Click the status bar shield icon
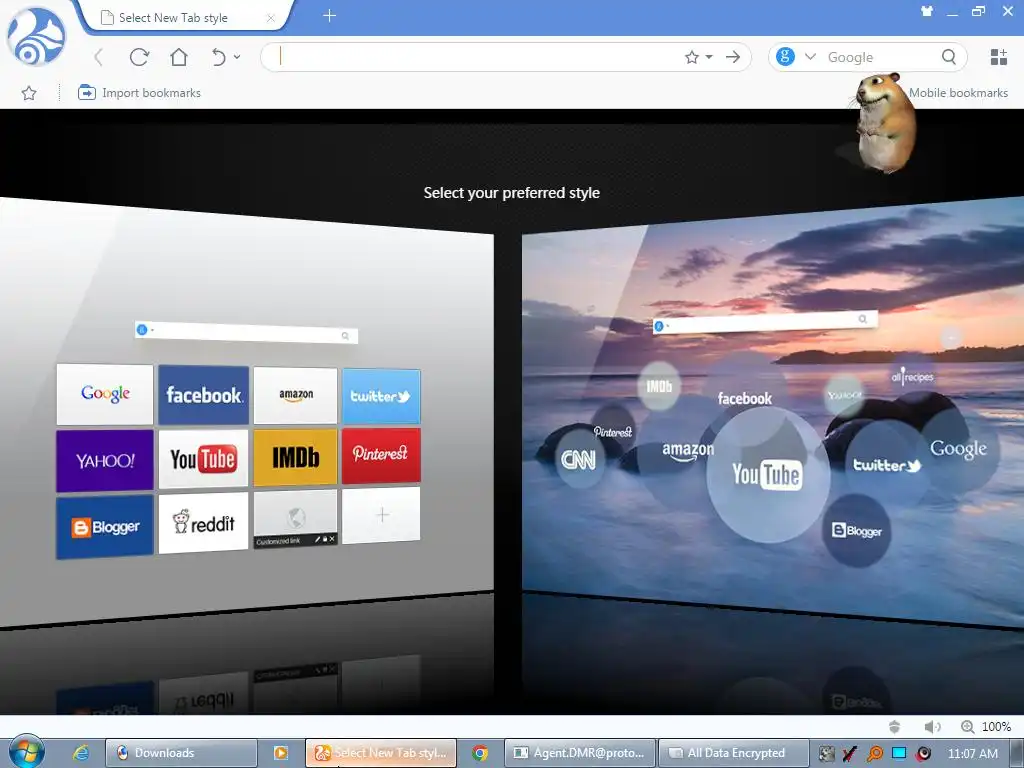The width and height of the screenshot is (1024, 768). click(895, 726)
